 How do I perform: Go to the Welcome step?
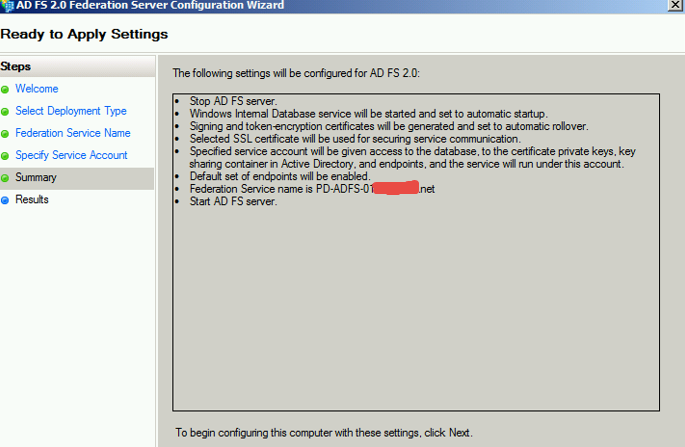coord(36,89)
